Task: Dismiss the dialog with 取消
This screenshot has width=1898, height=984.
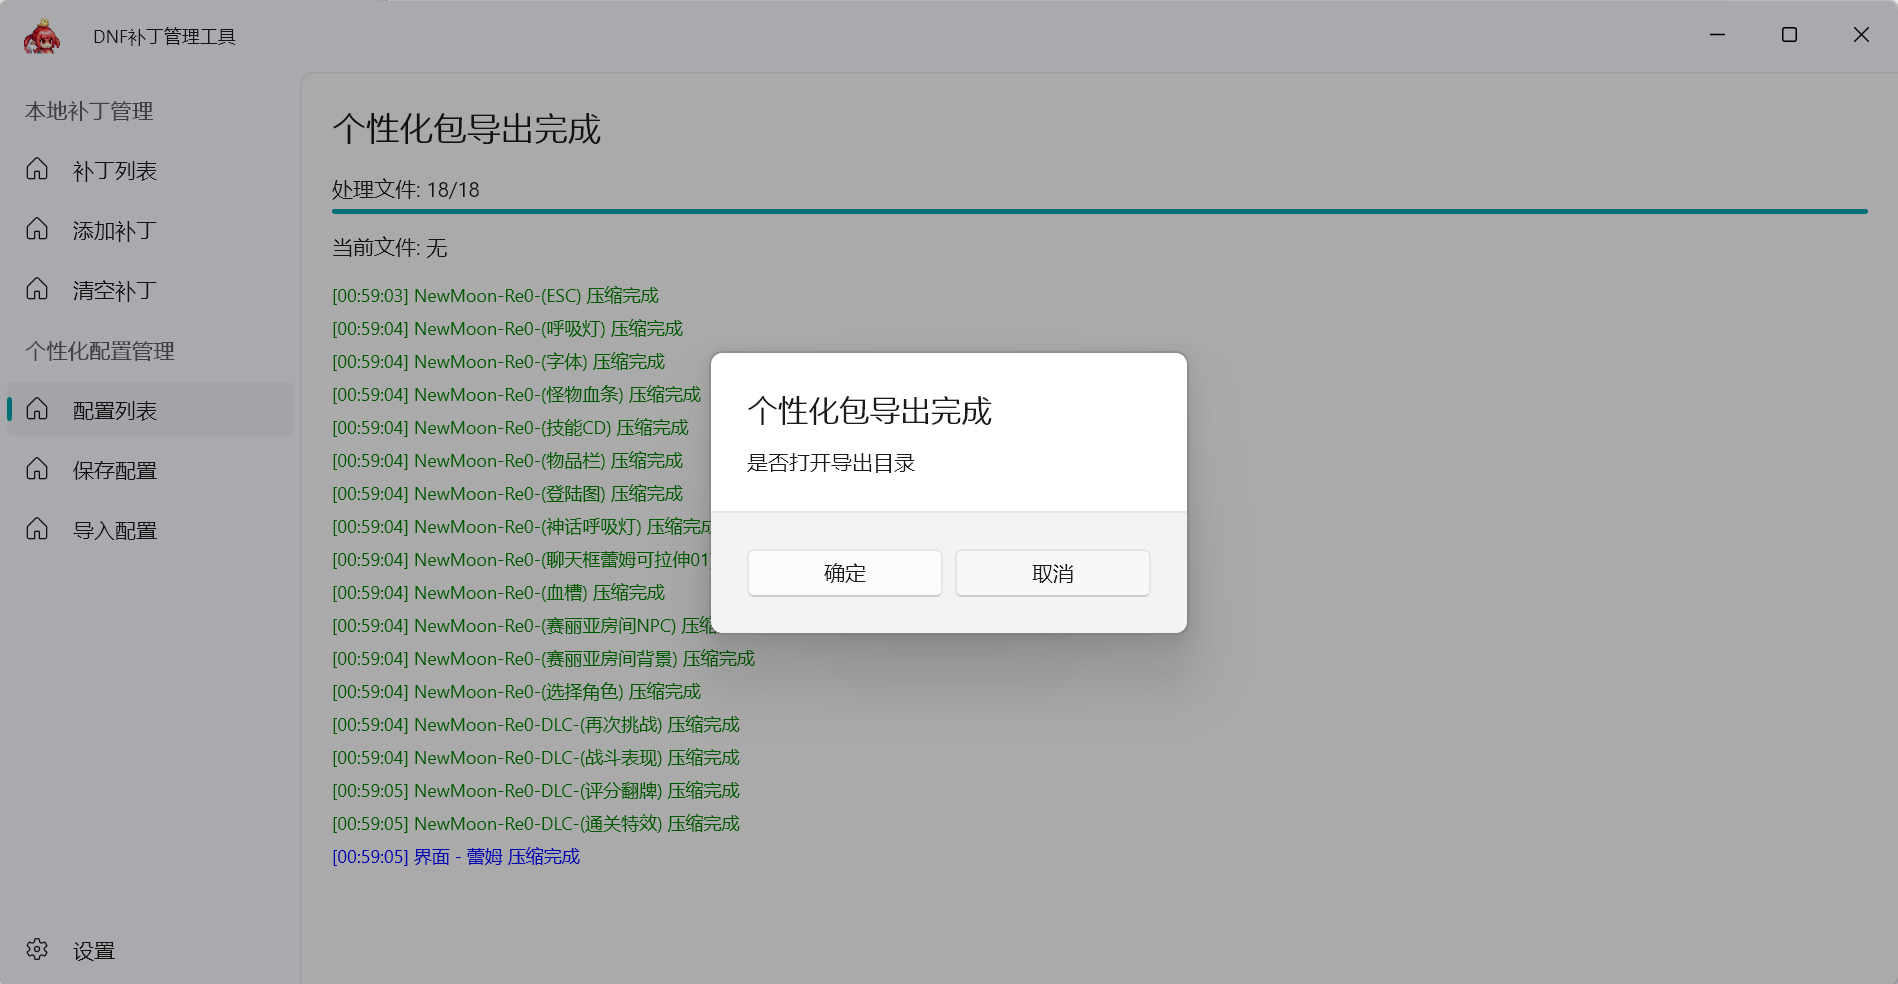Action: click(x=1051, y=573)
